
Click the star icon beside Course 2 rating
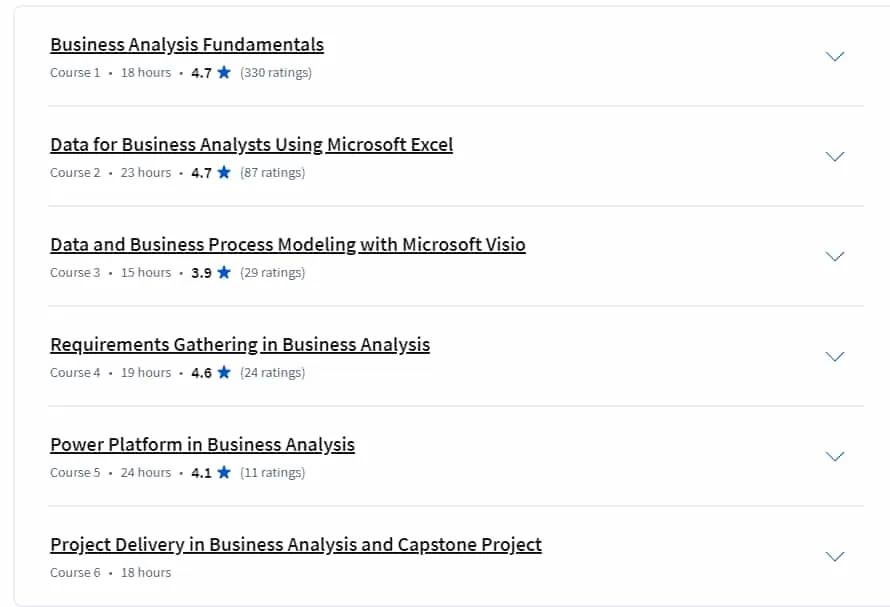click(x=224, y=172)
